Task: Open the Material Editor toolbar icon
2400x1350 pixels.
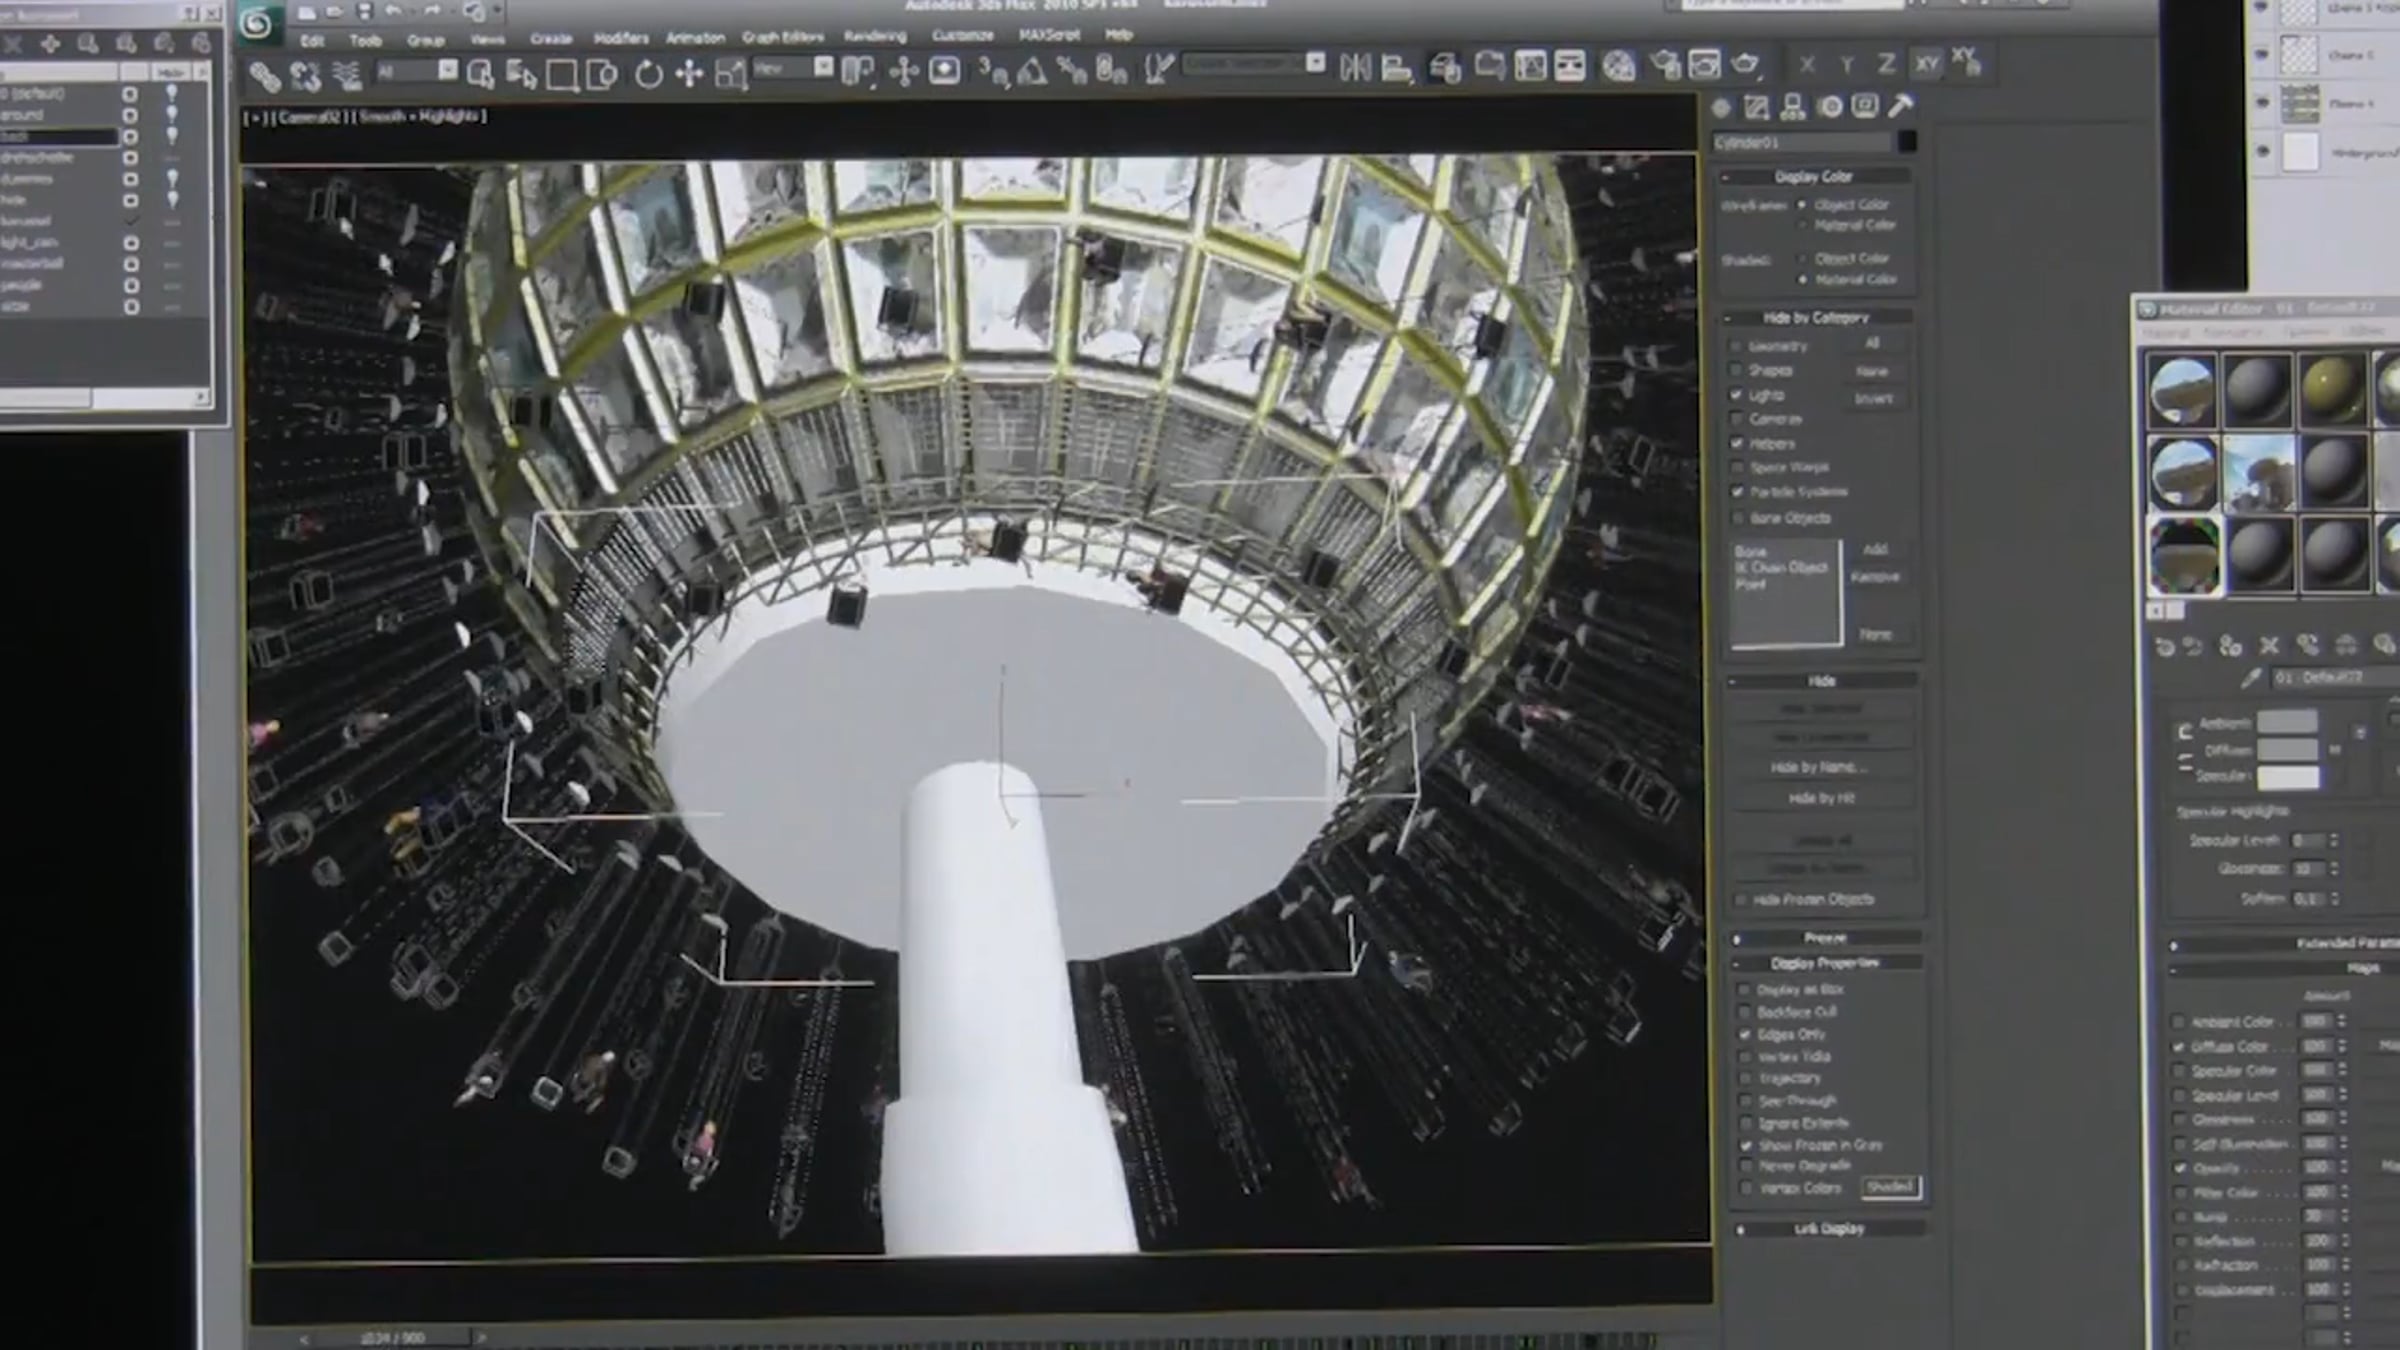Action: tap(1618, 66)
